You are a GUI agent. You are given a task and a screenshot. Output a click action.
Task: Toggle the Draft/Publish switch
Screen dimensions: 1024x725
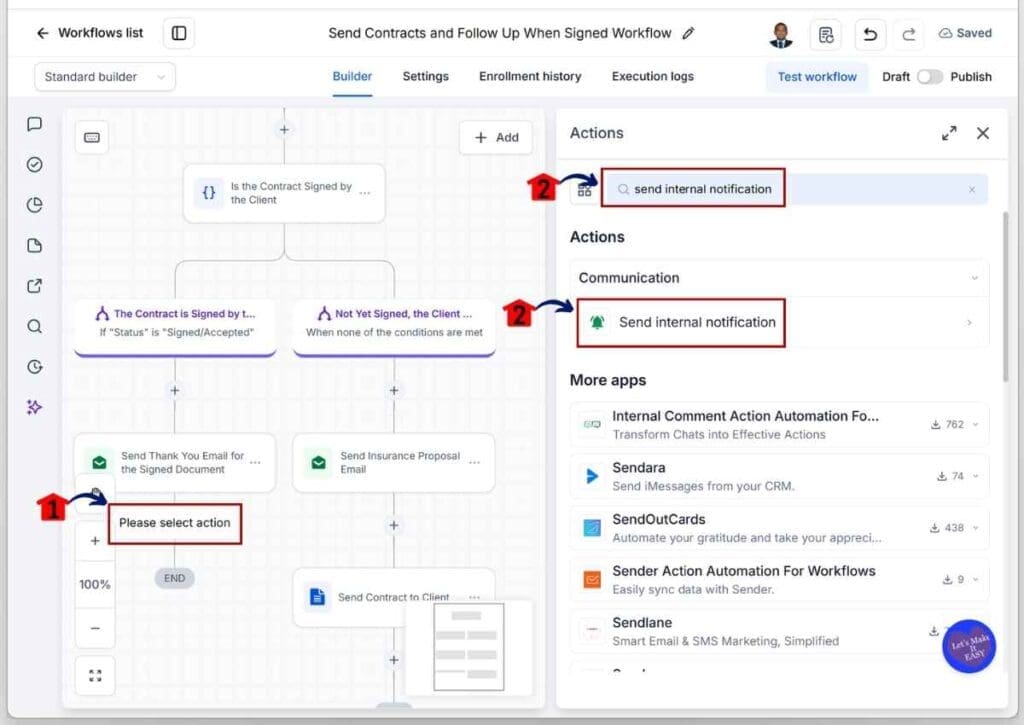point(929,77)
